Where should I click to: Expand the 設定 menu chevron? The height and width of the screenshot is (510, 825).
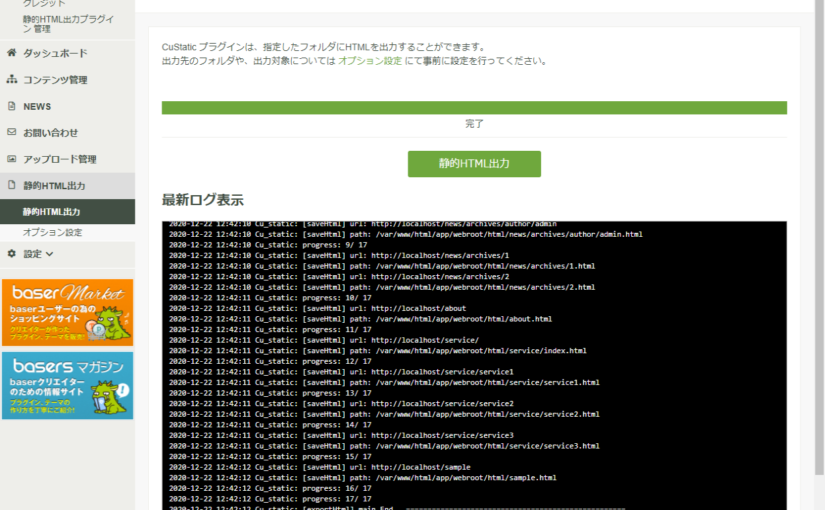pos(49,254)
